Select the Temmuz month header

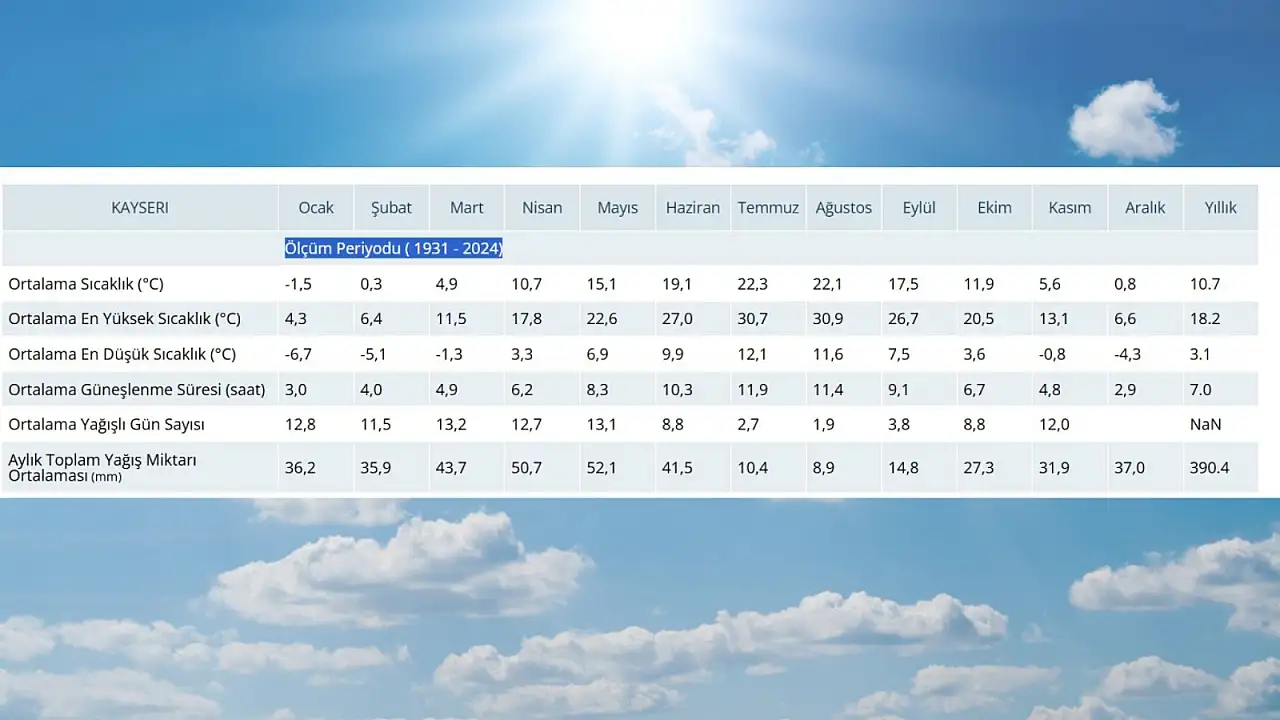click(768, 208)
